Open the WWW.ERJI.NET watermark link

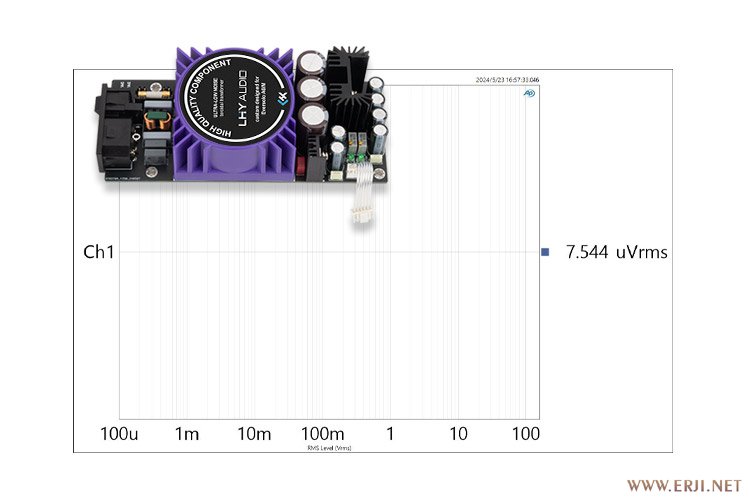click(684, 485)
